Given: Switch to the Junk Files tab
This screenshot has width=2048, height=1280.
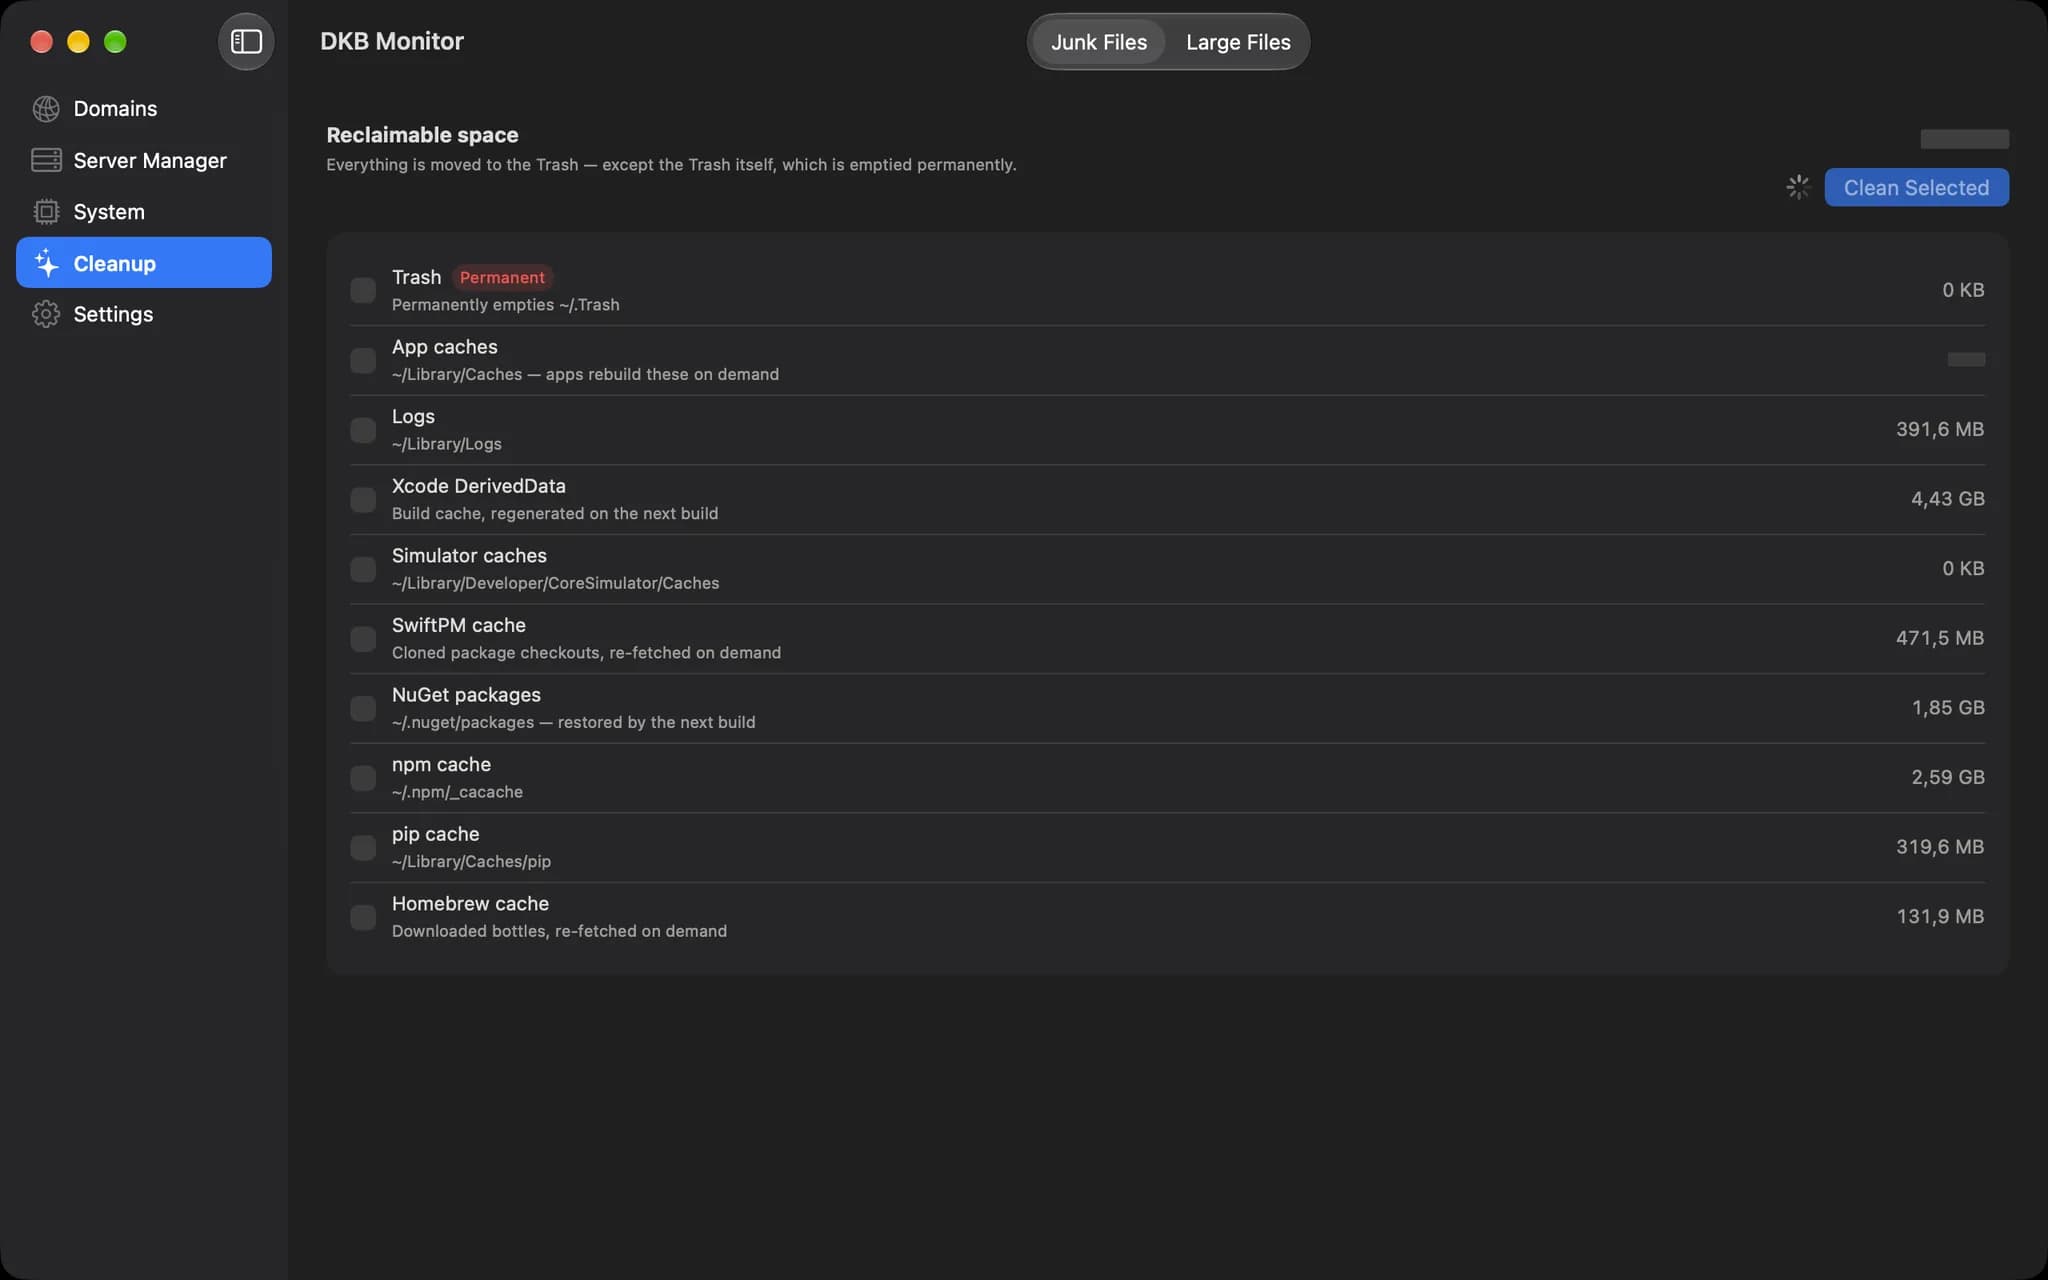Looking at the screenshot, I should click(1098, 42).
